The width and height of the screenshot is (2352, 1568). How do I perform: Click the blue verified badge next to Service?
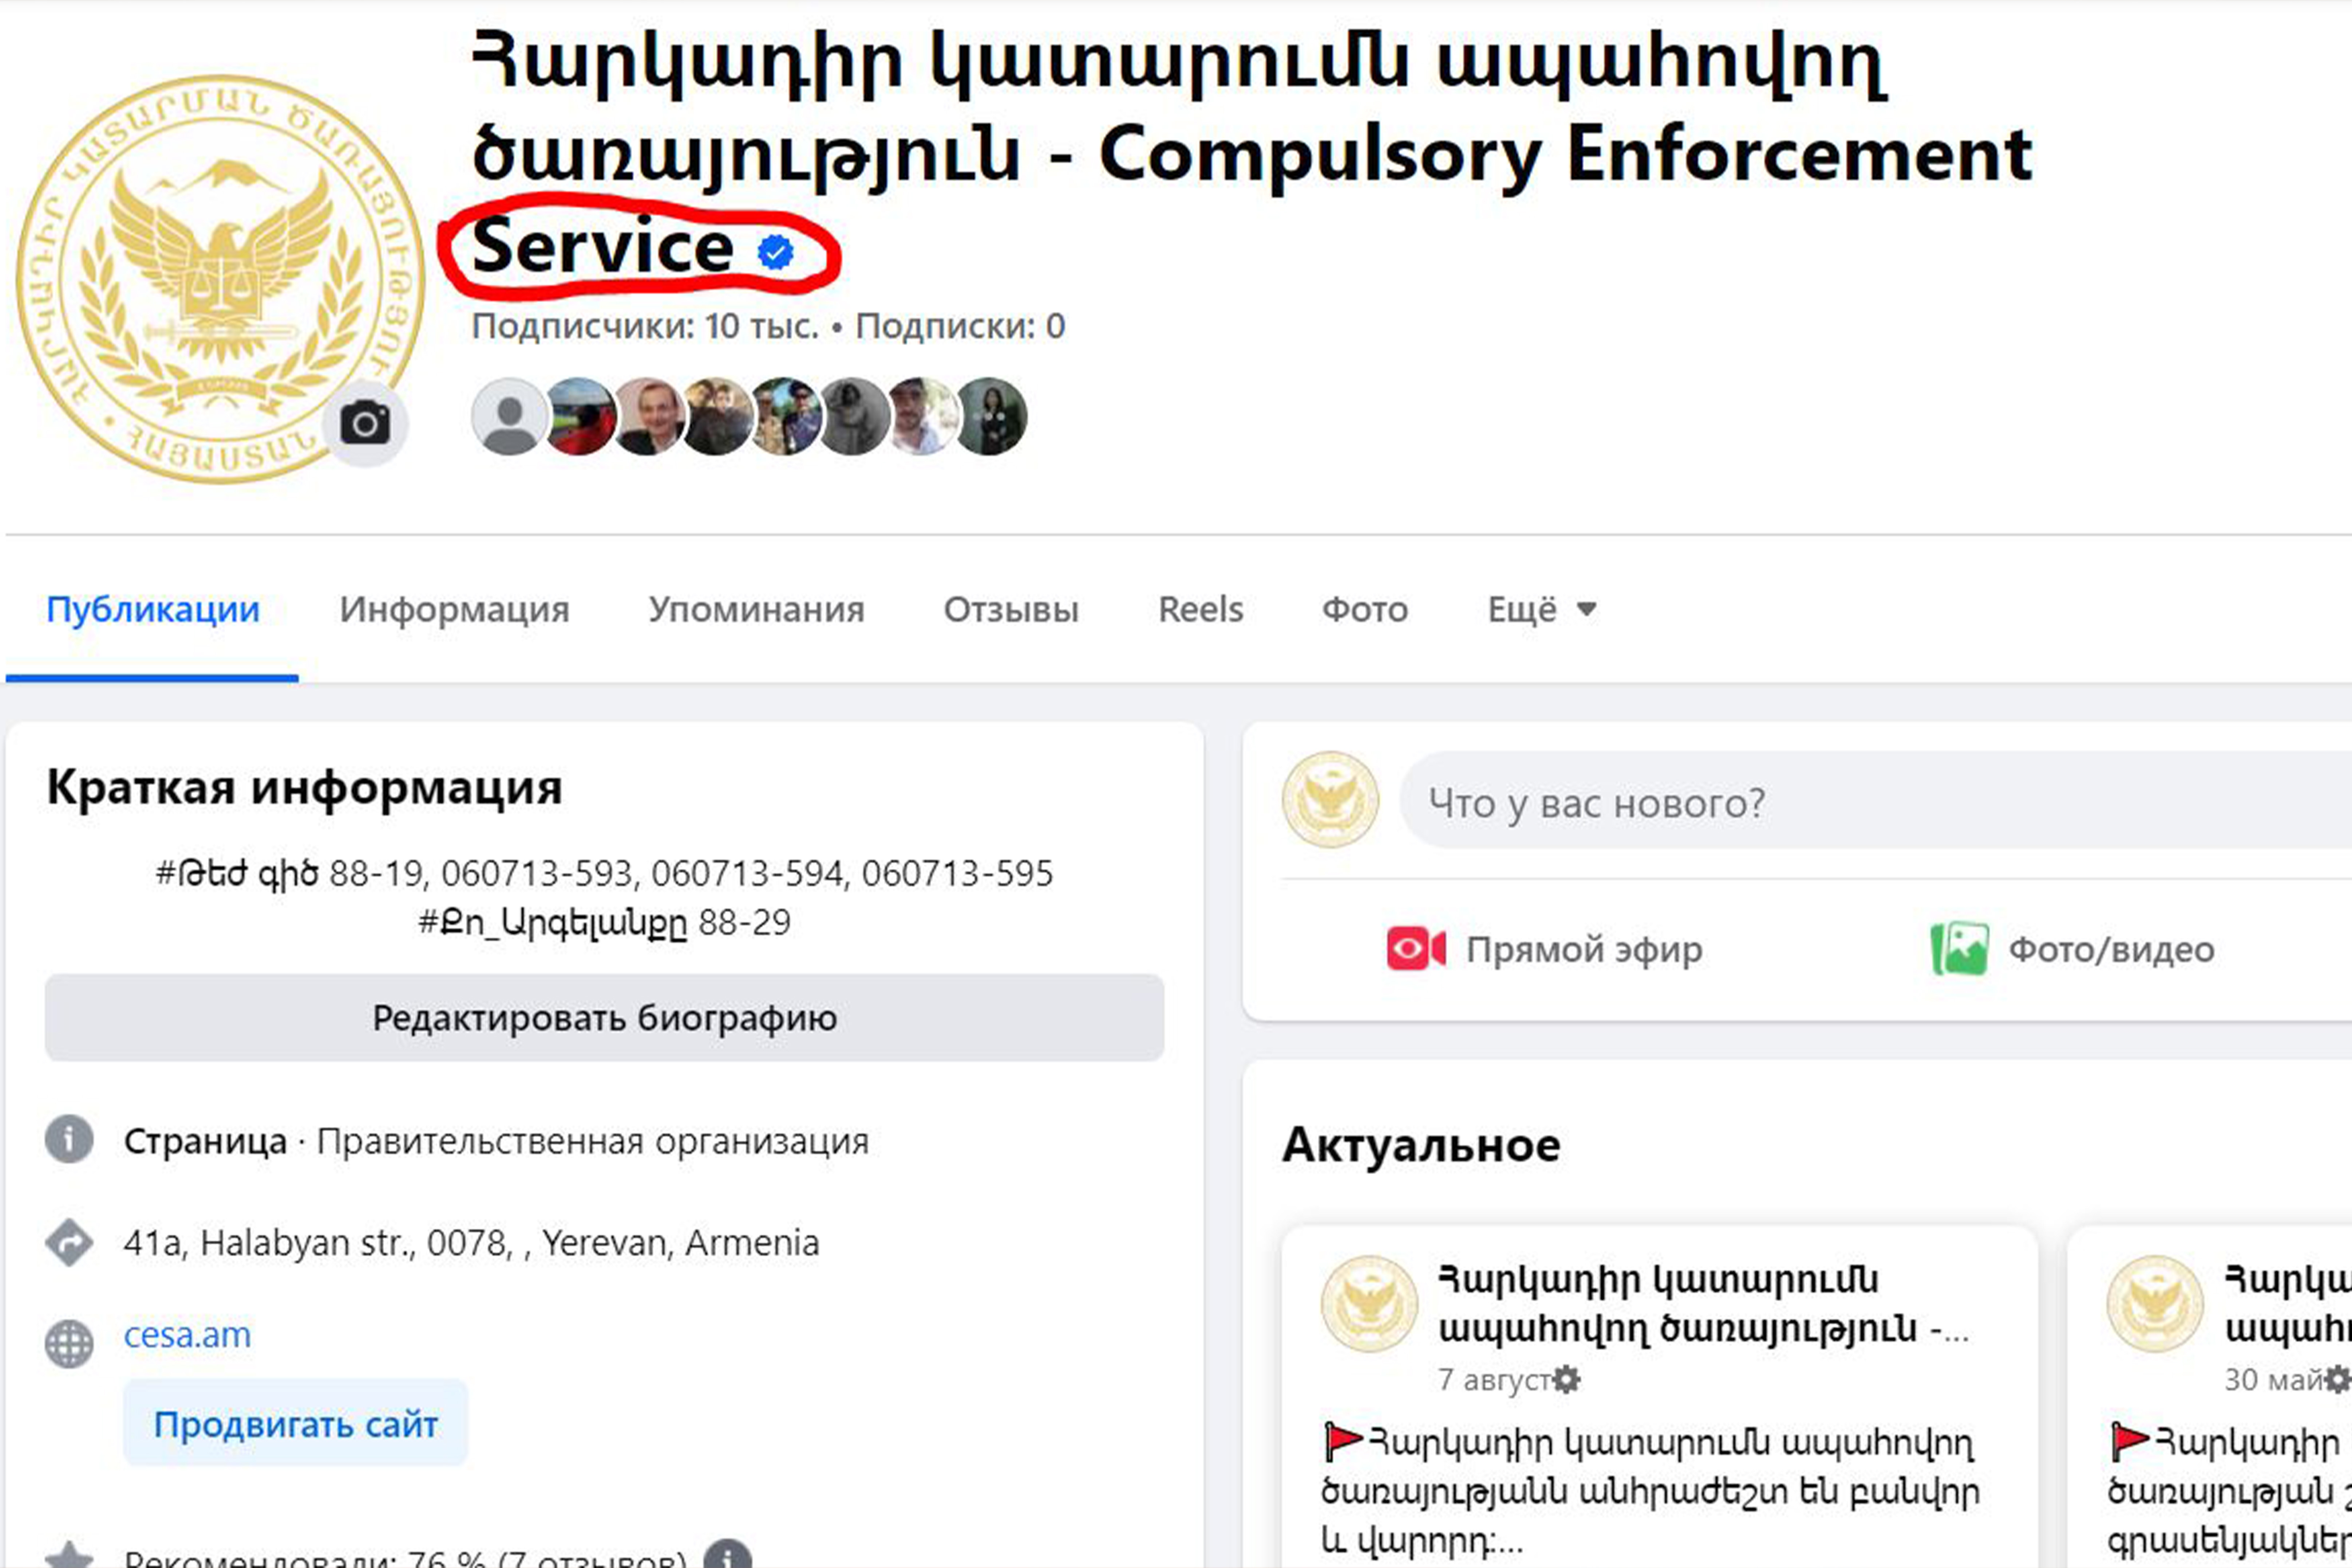point(776,252)
